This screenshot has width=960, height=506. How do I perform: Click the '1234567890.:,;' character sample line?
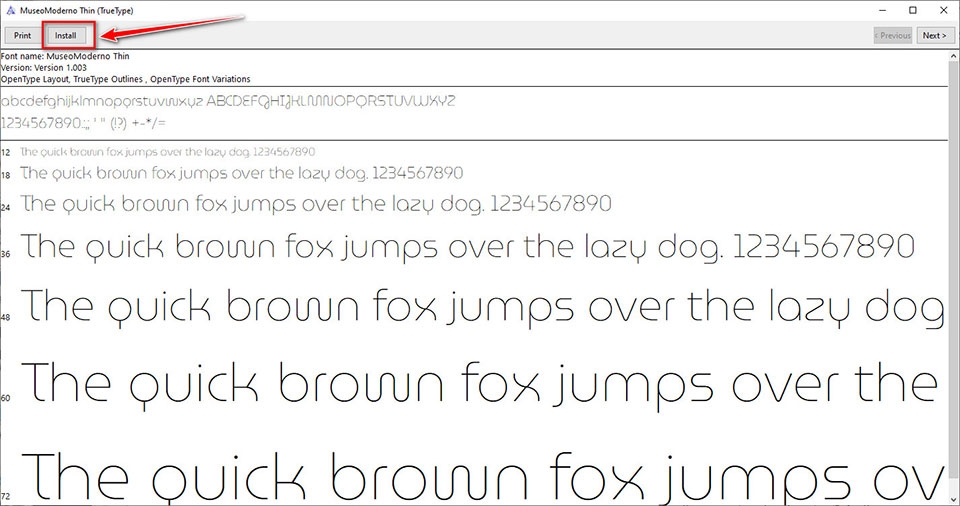click(83, 123)
